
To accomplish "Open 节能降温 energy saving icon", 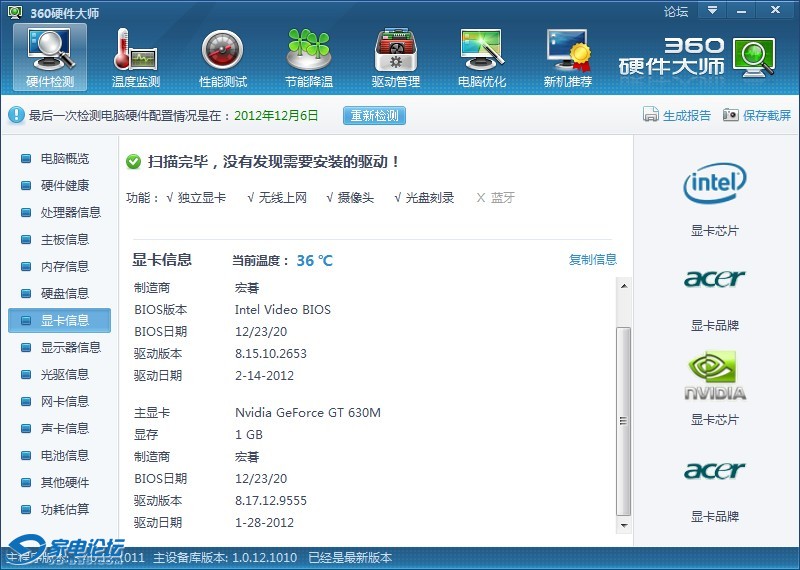I will coord(309,56).
